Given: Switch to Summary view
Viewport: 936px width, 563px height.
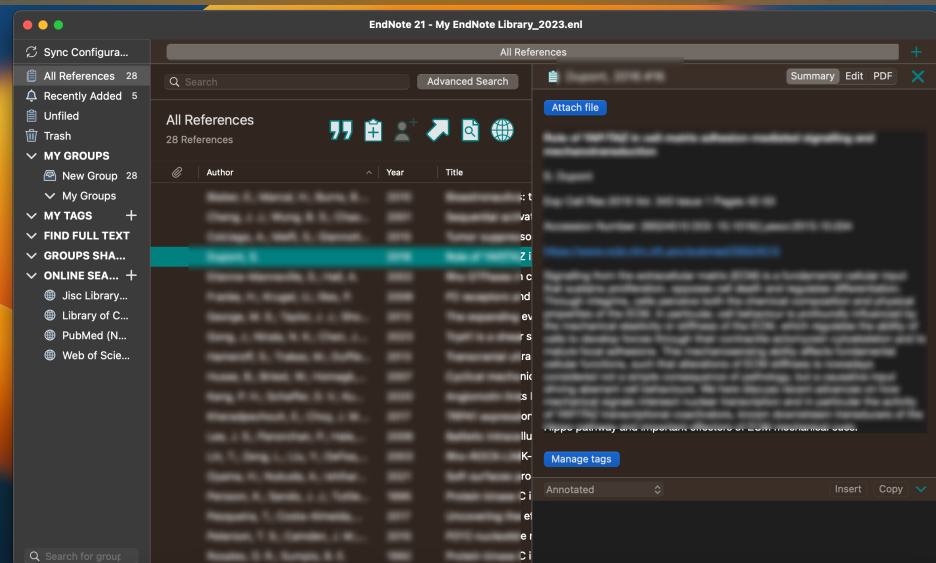Looking at the screenshot, I should pos(812,76).
